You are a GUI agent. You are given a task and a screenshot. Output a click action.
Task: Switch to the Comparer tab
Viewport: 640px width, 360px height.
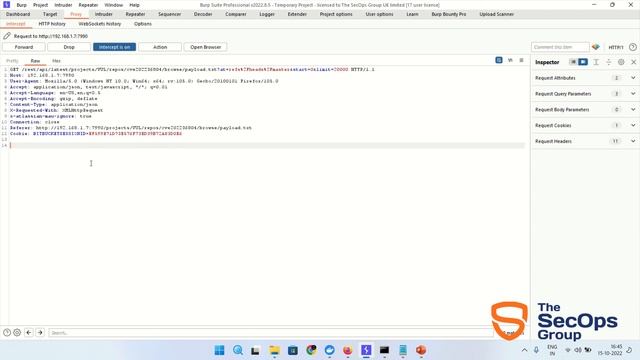coord(236,14)
